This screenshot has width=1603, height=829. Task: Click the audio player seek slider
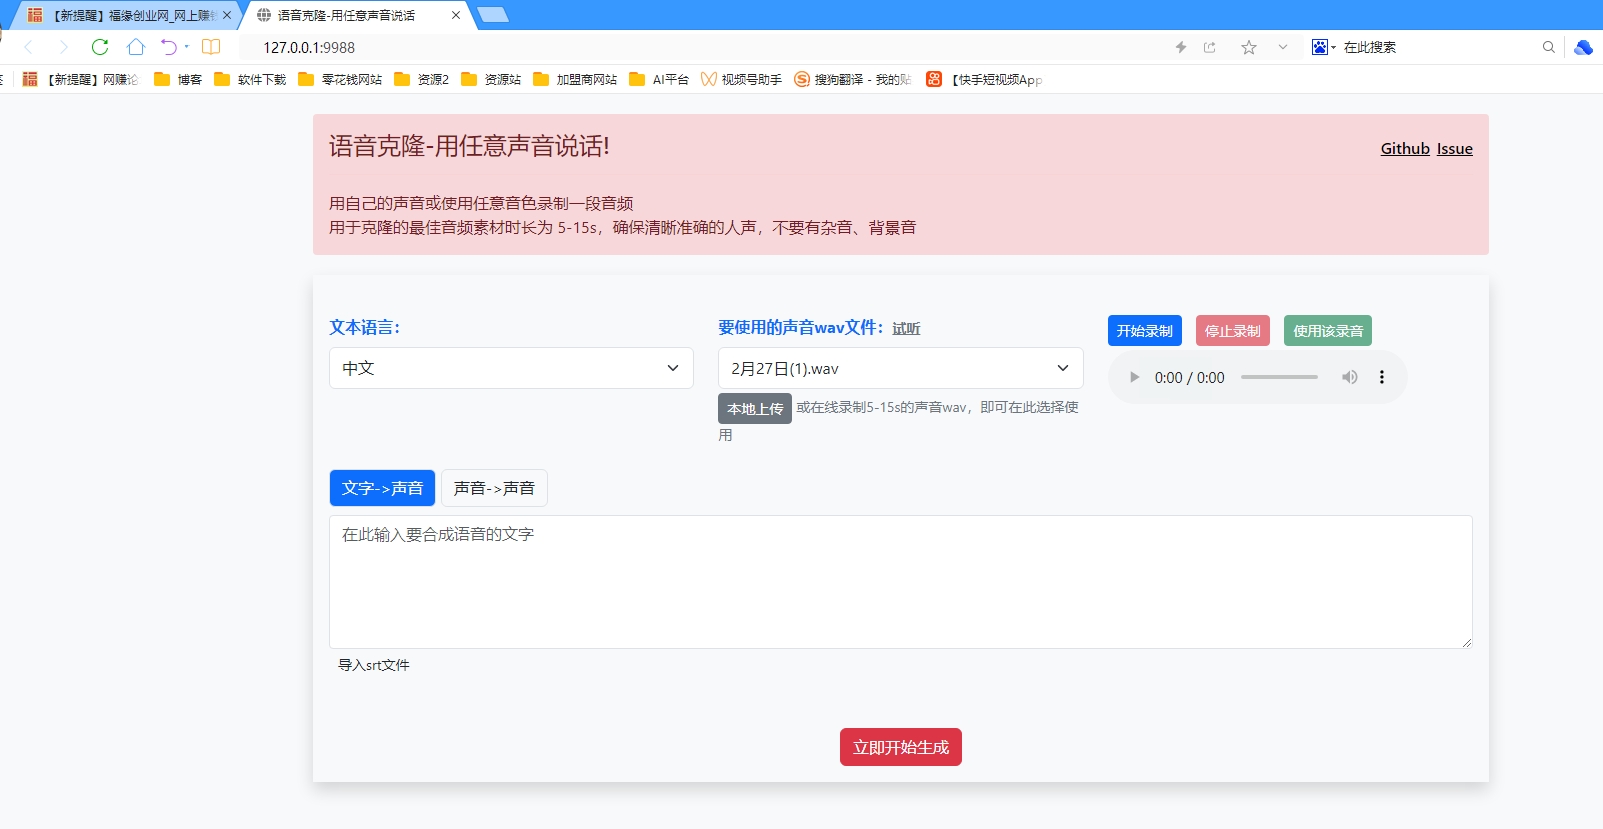[x=1279, y=377]
